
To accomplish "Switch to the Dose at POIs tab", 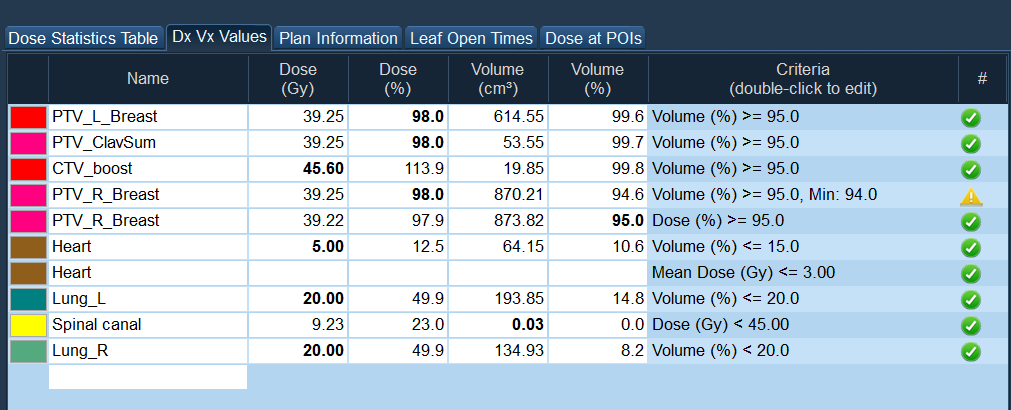I will coord(592,38).
